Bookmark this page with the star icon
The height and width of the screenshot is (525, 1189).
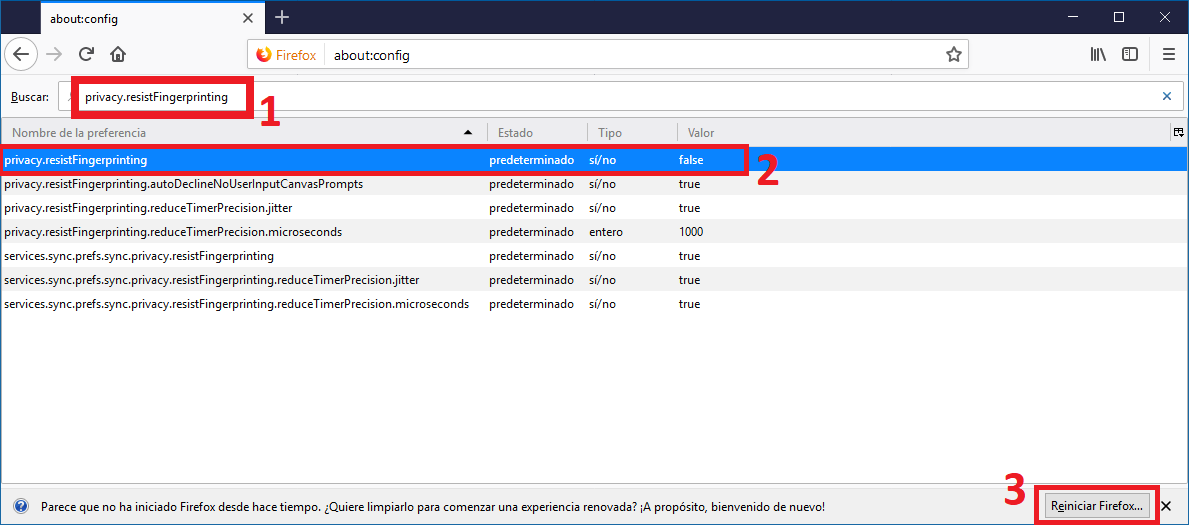coord(953,55)
